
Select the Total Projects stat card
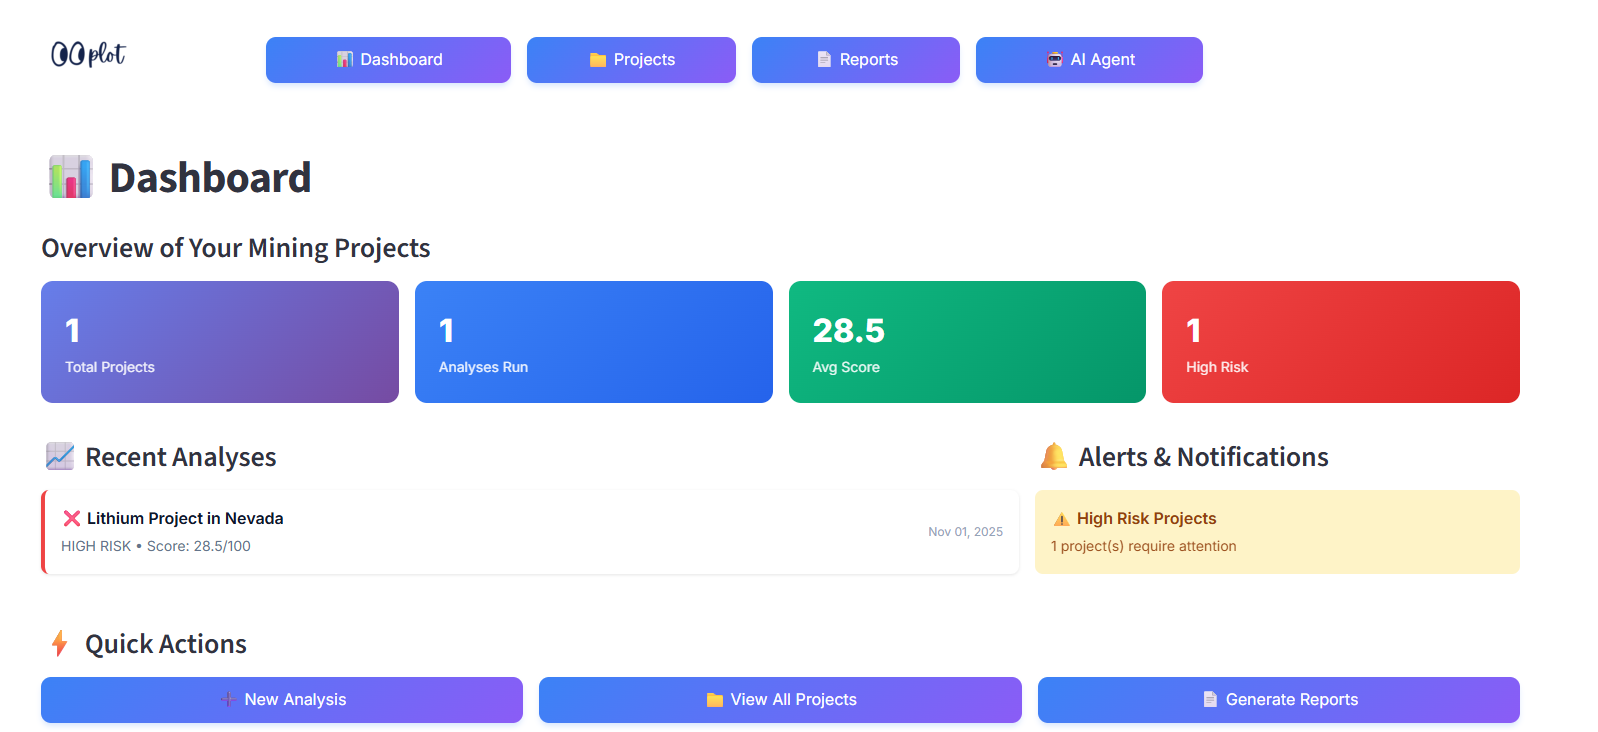point(220,342)
